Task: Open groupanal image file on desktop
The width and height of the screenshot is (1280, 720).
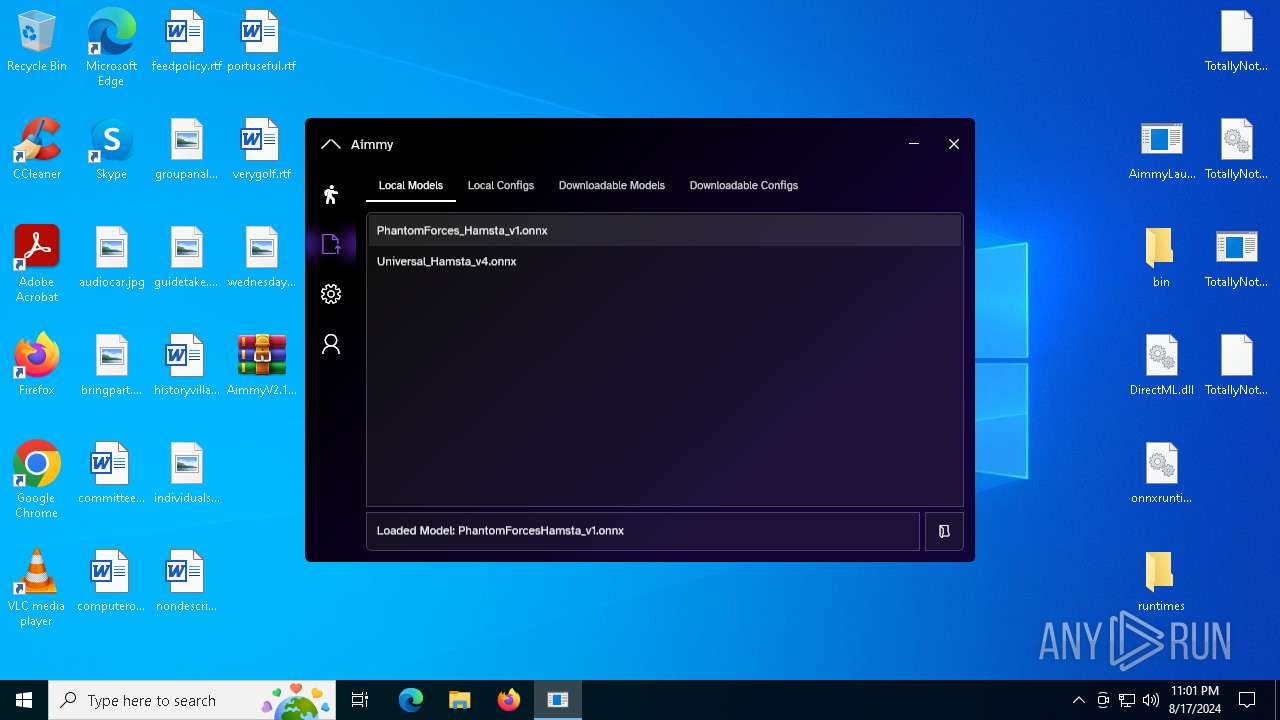Action: [x=186, y=150]
